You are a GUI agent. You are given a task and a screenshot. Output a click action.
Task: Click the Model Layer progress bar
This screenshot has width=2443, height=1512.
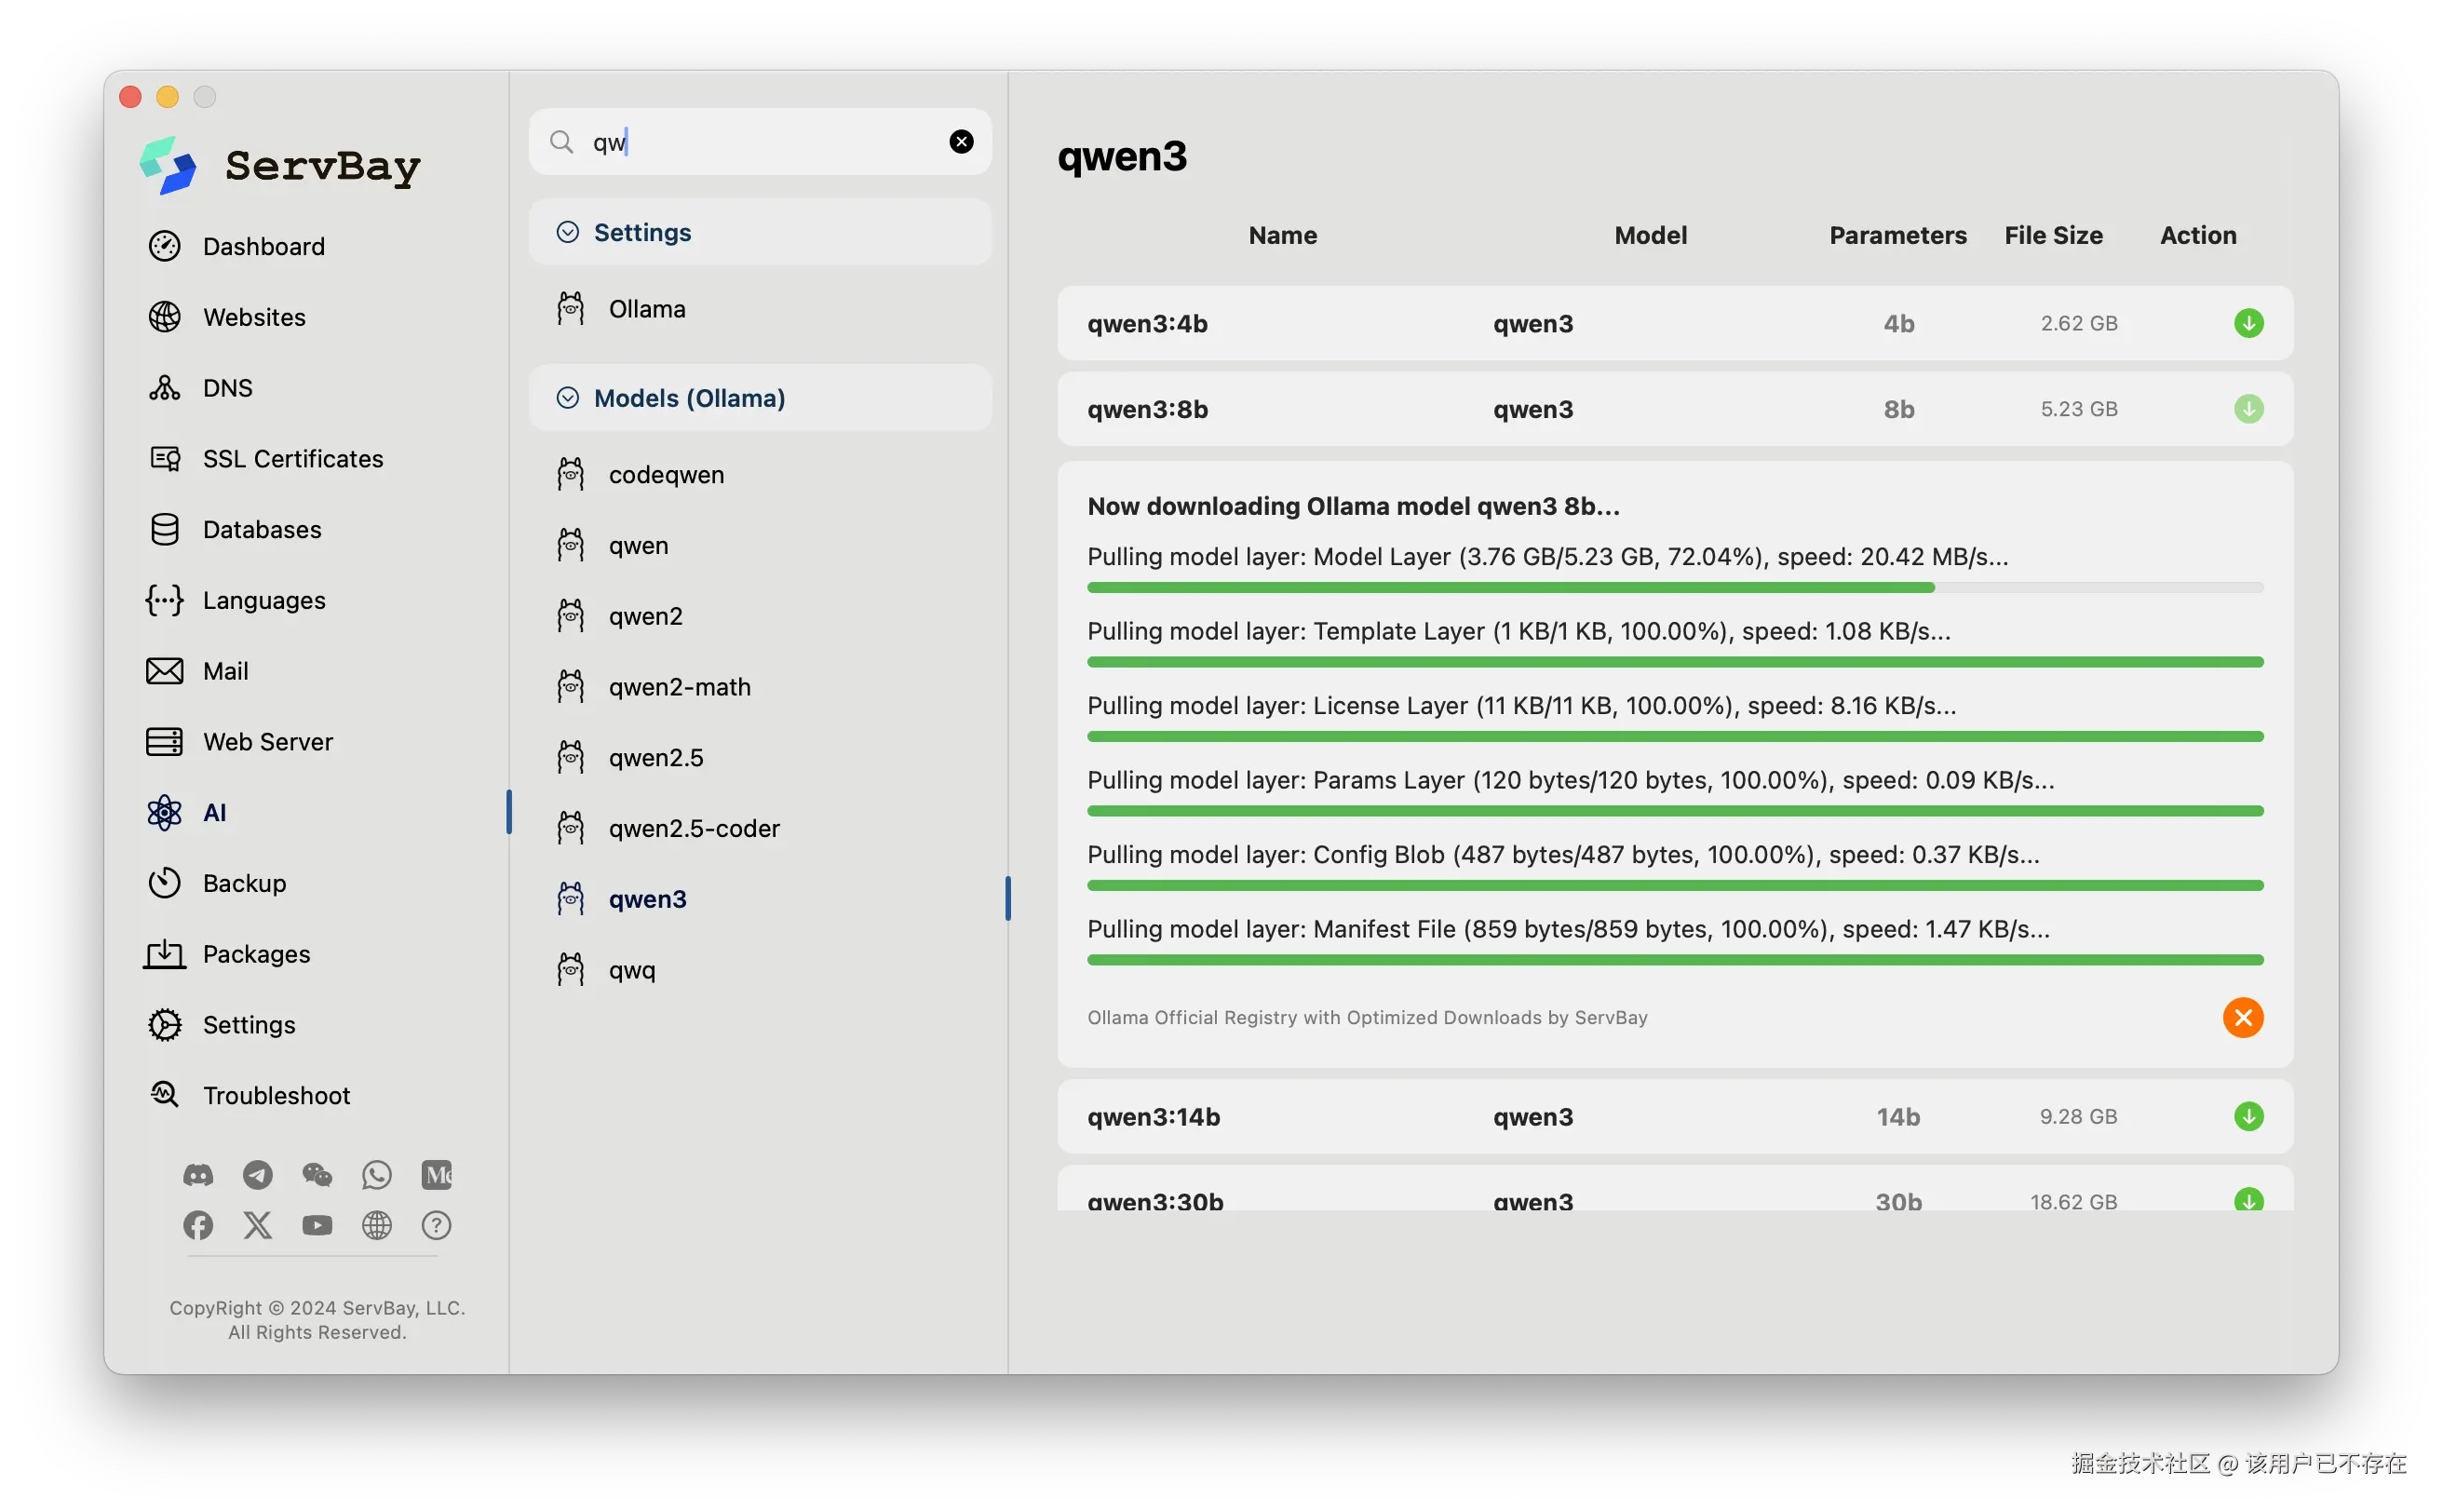pyautogui.click(x=1674, y=588)
